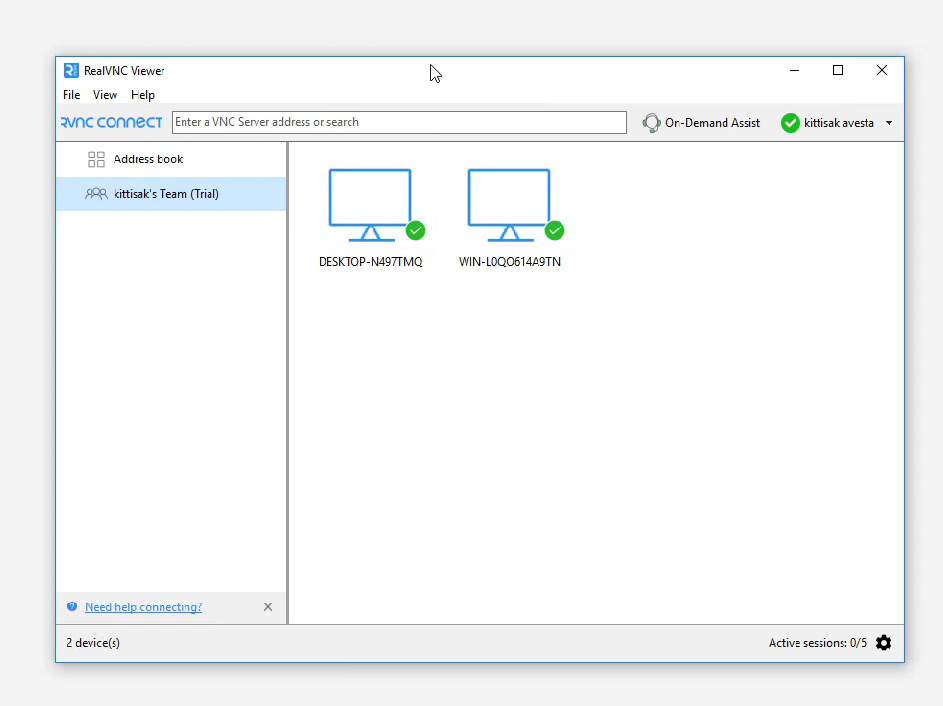Click the 2 device(s) status text
Viewport: 943px width, 706px height.
(x=93, y=643)
